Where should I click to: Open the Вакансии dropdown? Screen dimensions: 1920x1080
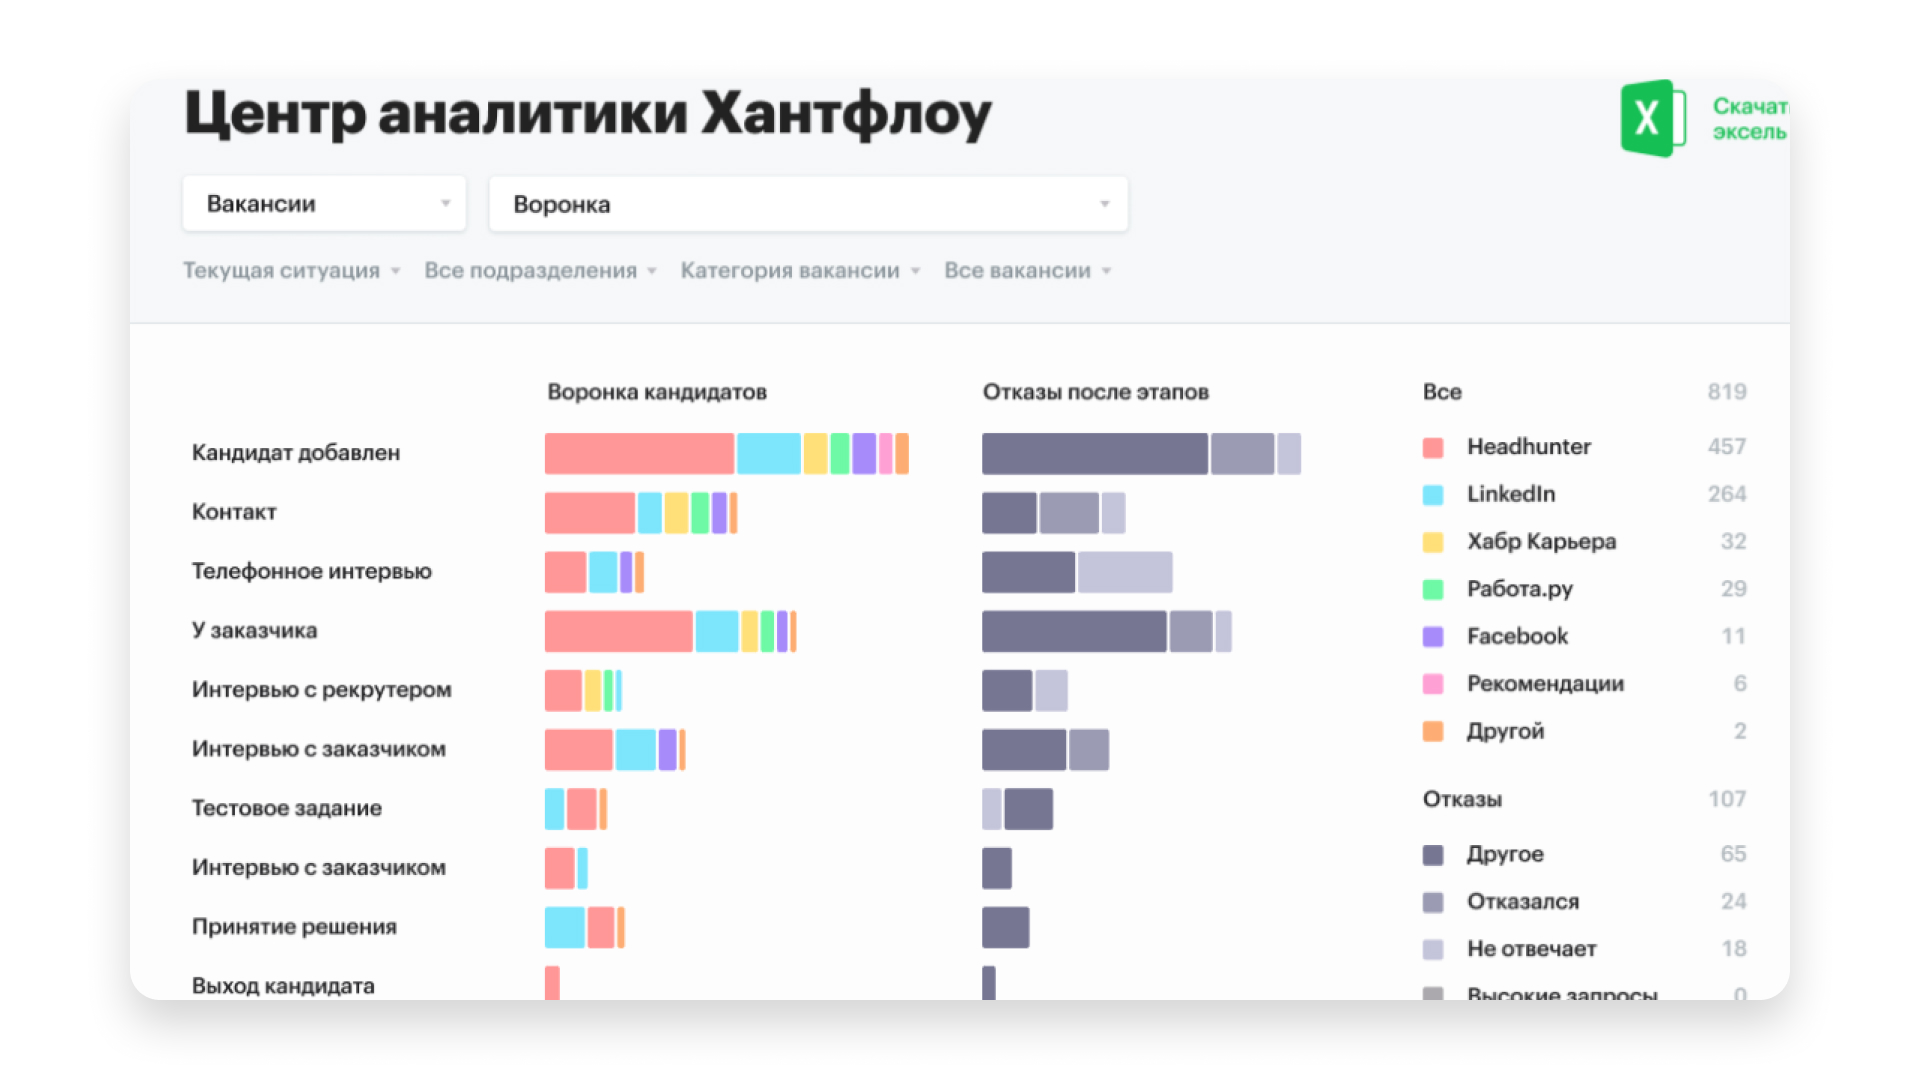(324, 203)
